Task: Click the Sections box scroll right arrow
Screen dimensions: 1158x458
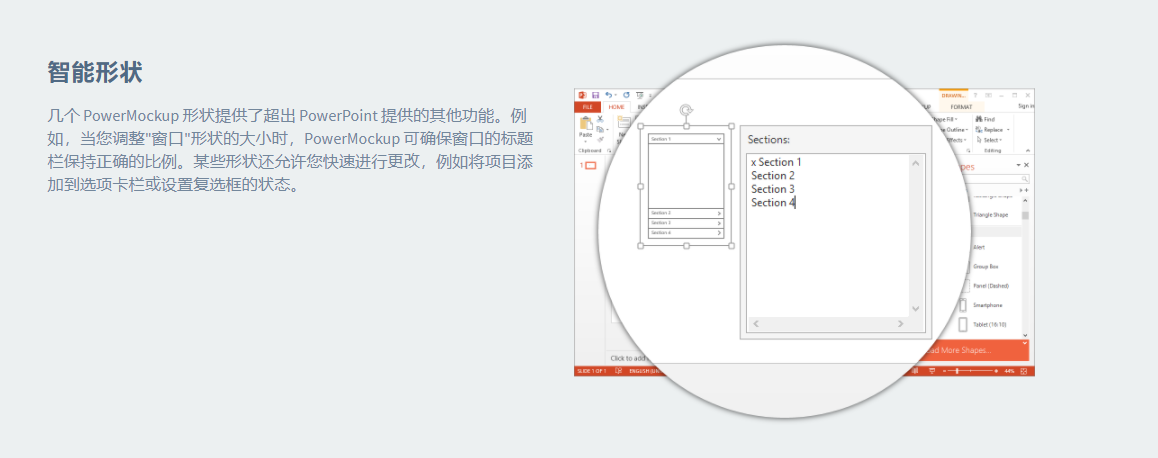Action: coord(900,324)
